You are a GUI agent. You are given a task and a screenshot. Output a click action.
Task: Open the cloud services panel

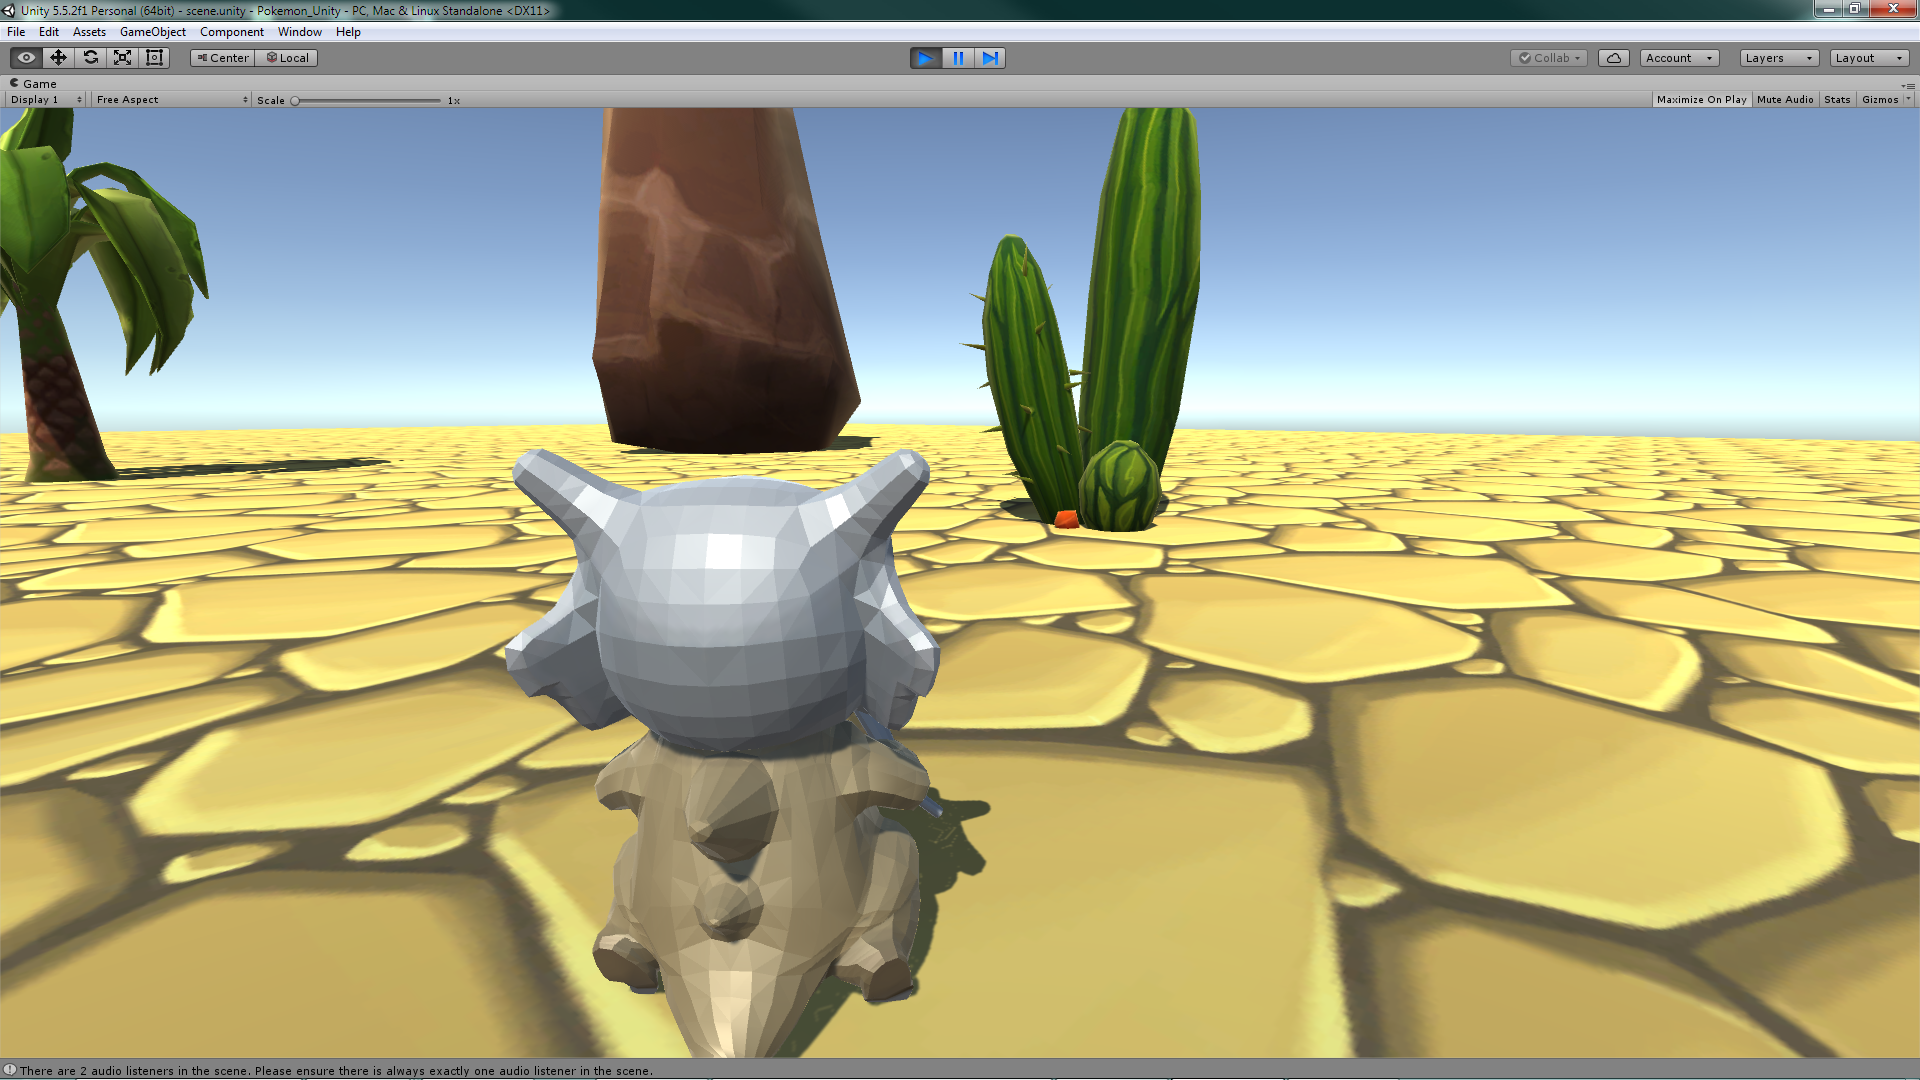point(1613,58)
